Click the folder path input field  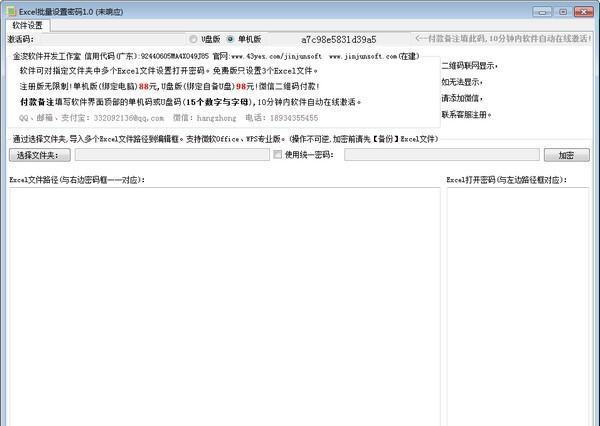coord(172,155)
